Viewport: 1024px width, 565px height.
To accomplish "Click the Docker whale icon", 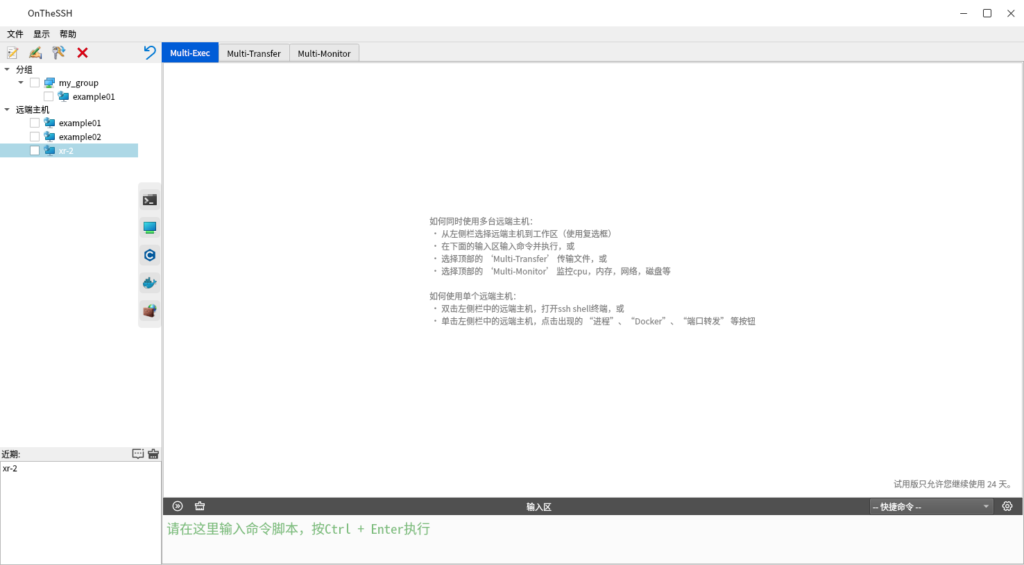I will (x=149, y=283).
